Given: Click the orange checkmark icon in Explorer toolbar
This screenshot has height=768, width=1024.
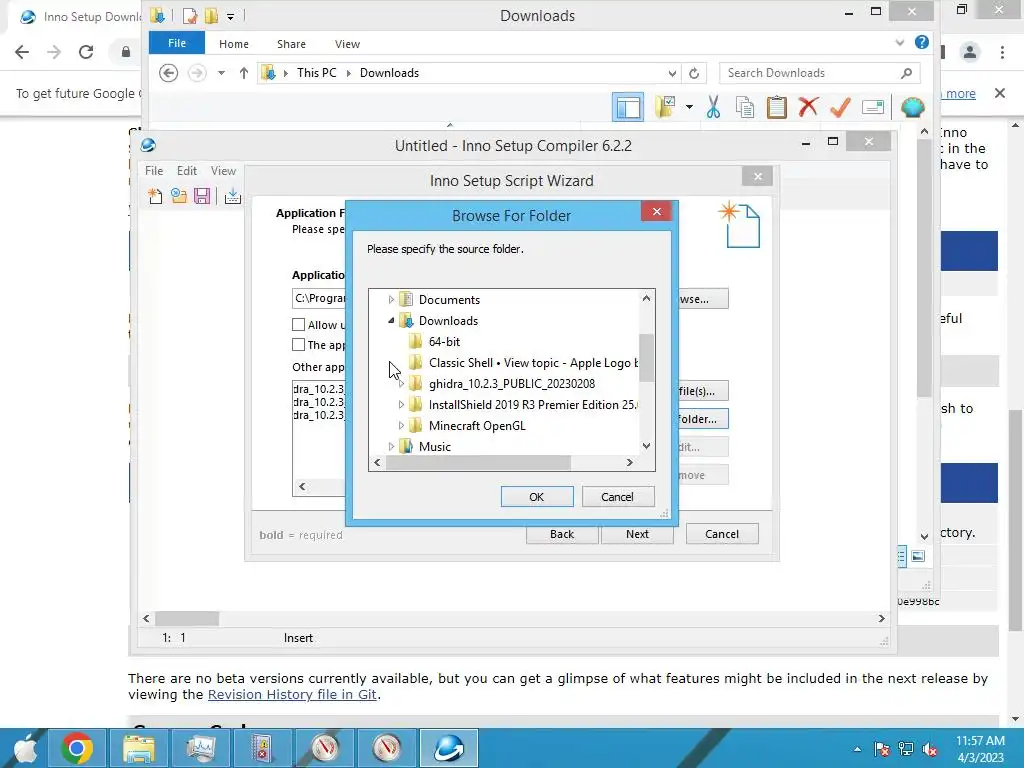Looking at the screenshot, I should point(840,107).
